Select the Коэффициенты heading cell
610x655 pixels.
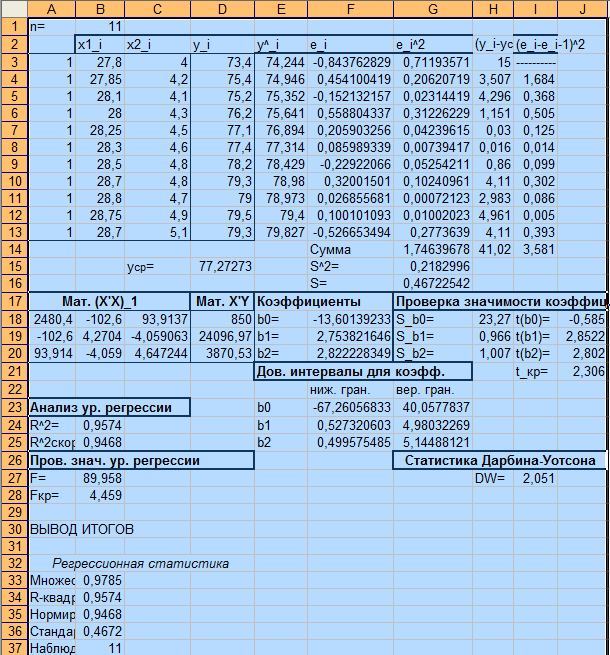(x=324, y=302)
